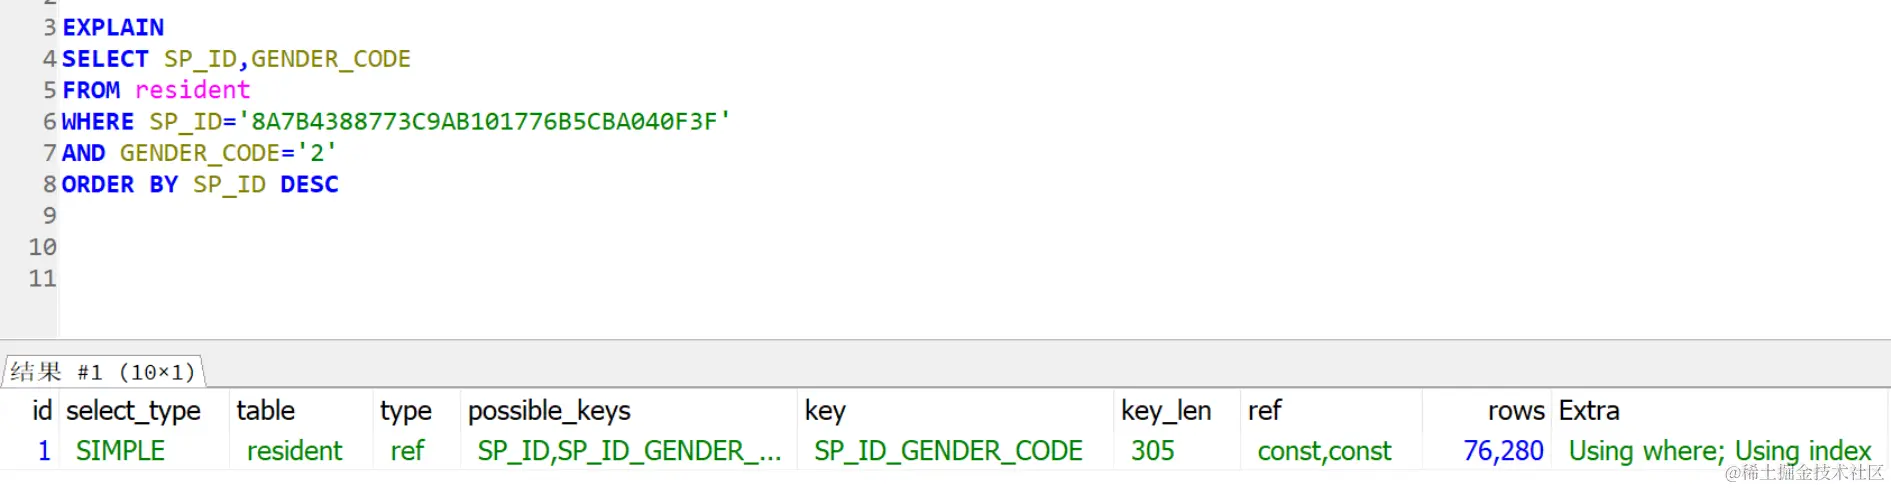Click the const,const ref cell
The height and width of the screenshot is (489, 1891).
[x=1324, y=451]
